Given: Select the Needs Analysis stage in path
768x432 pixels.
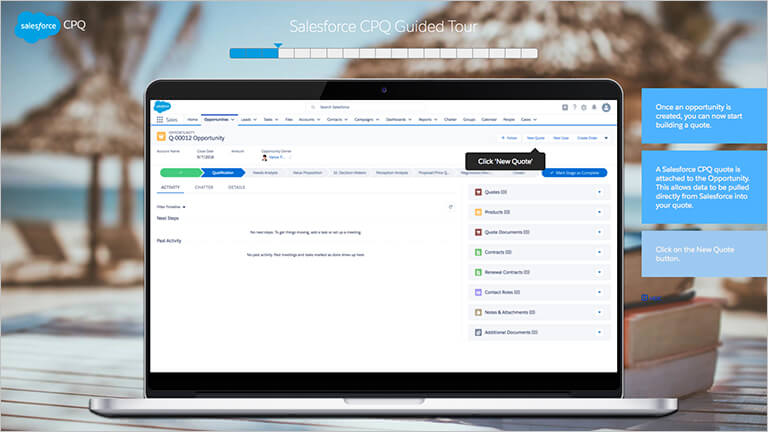Looking at the screenshot, I should click(265, 172).
